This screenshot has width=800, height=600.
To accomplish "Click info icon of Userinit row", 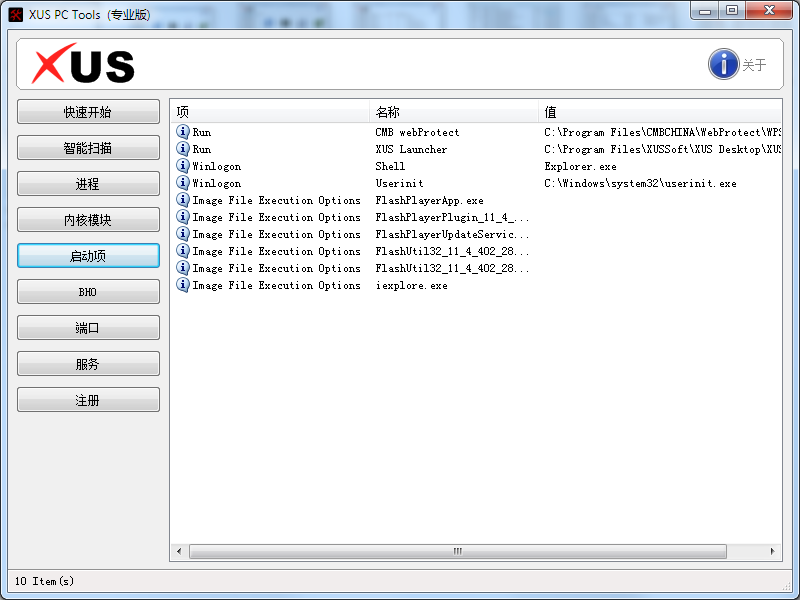I will coord(183,183).
